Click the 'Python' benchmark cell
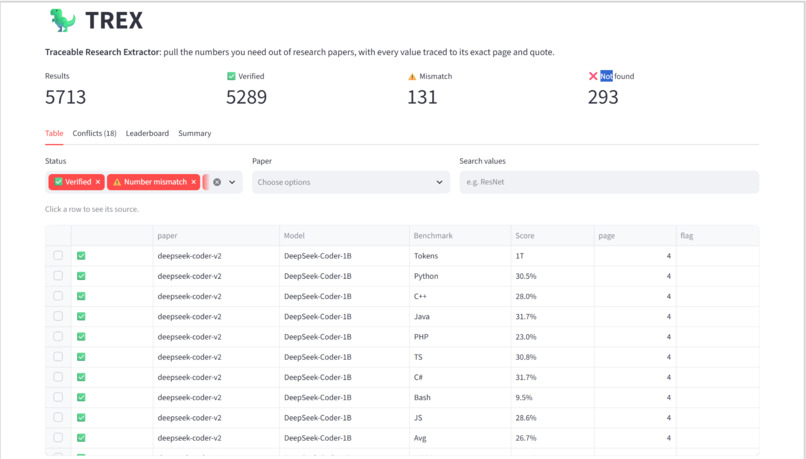Image resolution: width=806 pixels, height=459 pixels. (x=461, y=276)
